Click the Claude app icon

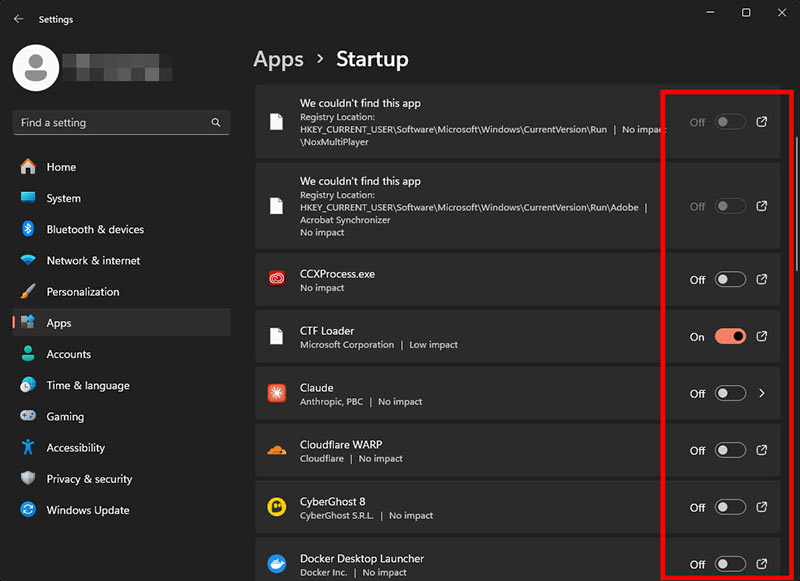coord(277,393)
